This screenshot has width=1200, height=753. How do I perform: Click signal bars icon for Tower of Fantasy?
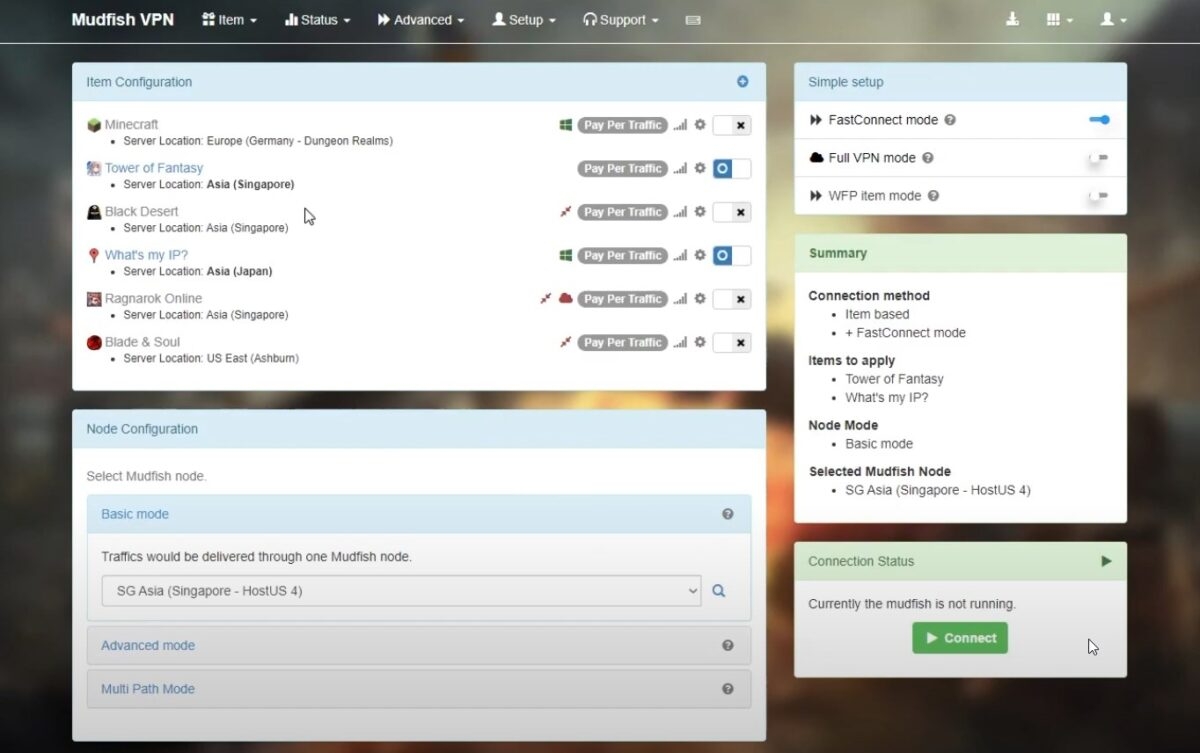680,169
